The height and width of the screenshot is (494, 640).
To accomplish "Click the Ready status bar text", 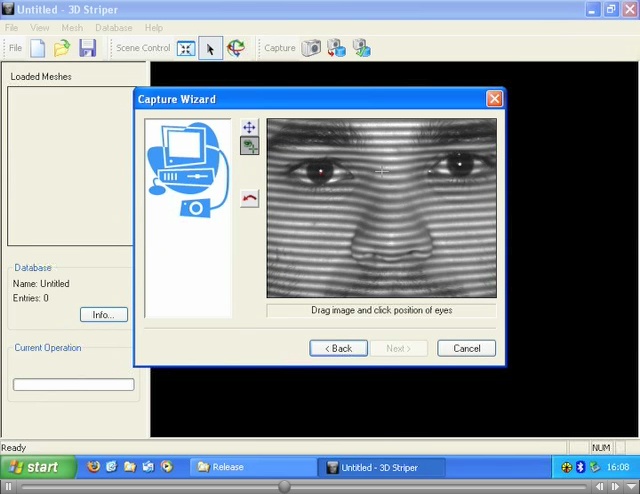I will pyautogui.click(x=13, y=448).
